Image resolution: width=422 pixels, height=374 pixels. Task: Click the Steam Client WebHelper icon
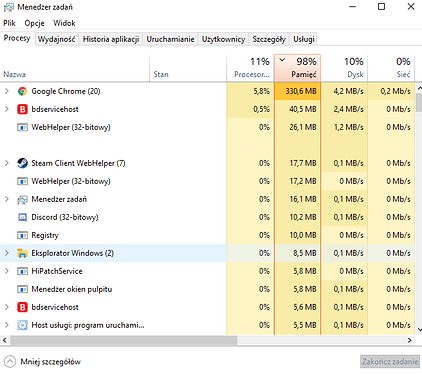(22, 163)
